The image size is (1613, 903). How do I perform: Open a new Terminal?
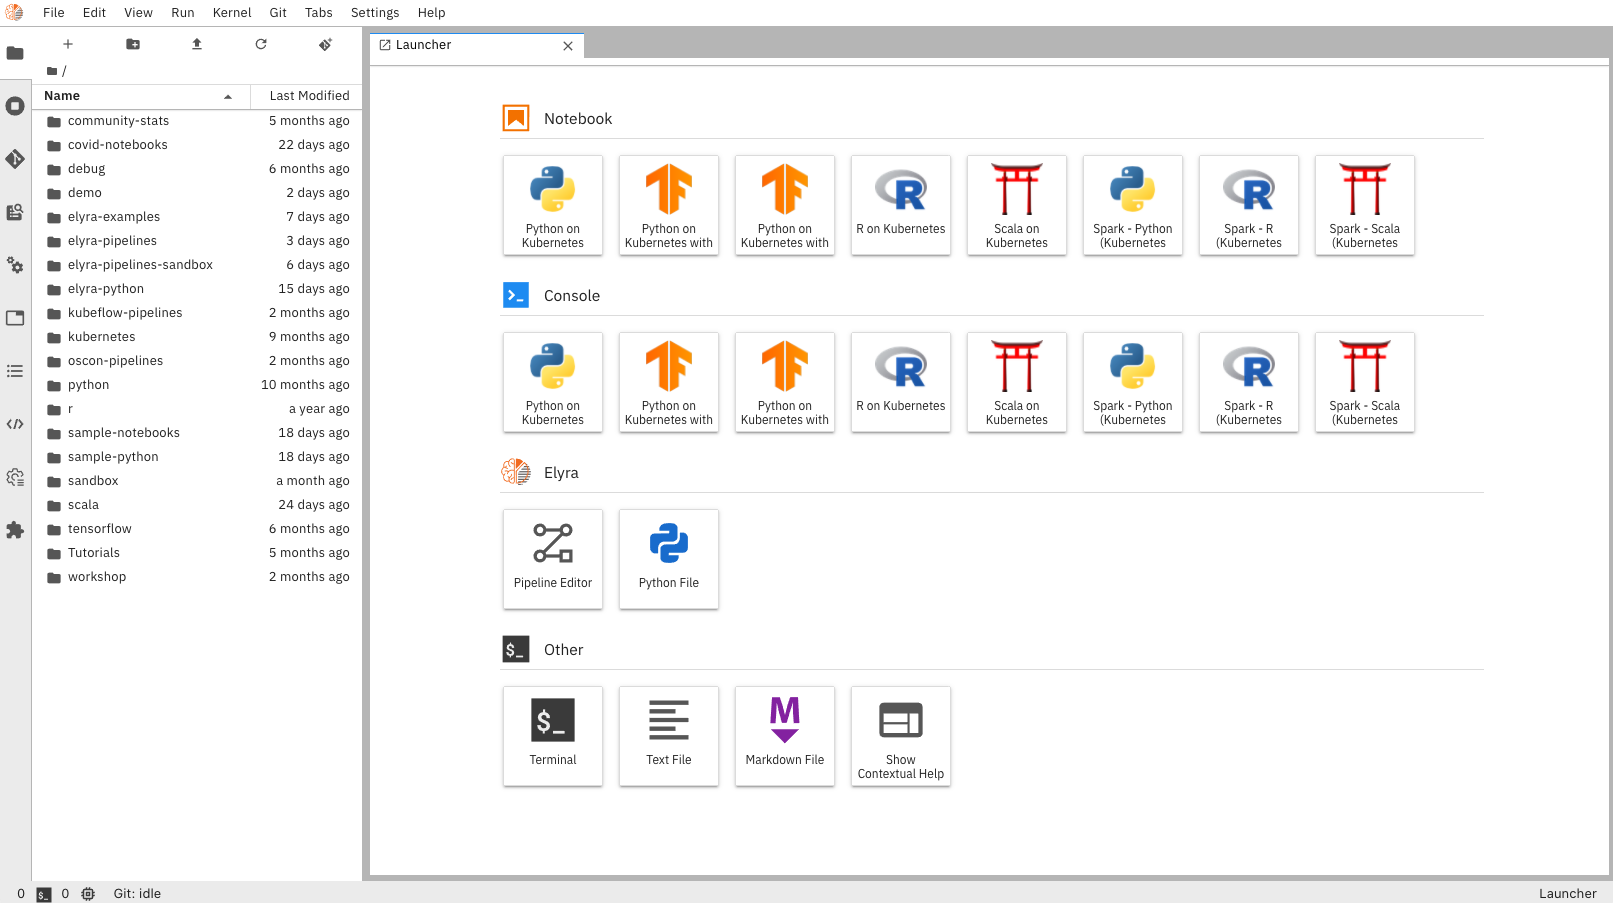[x=553, y=736]
